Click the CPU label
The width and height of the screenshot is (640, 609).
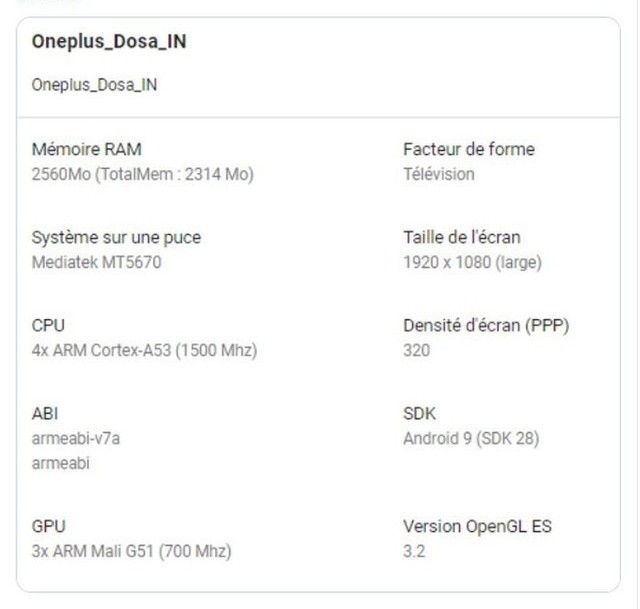coord(48,326)
